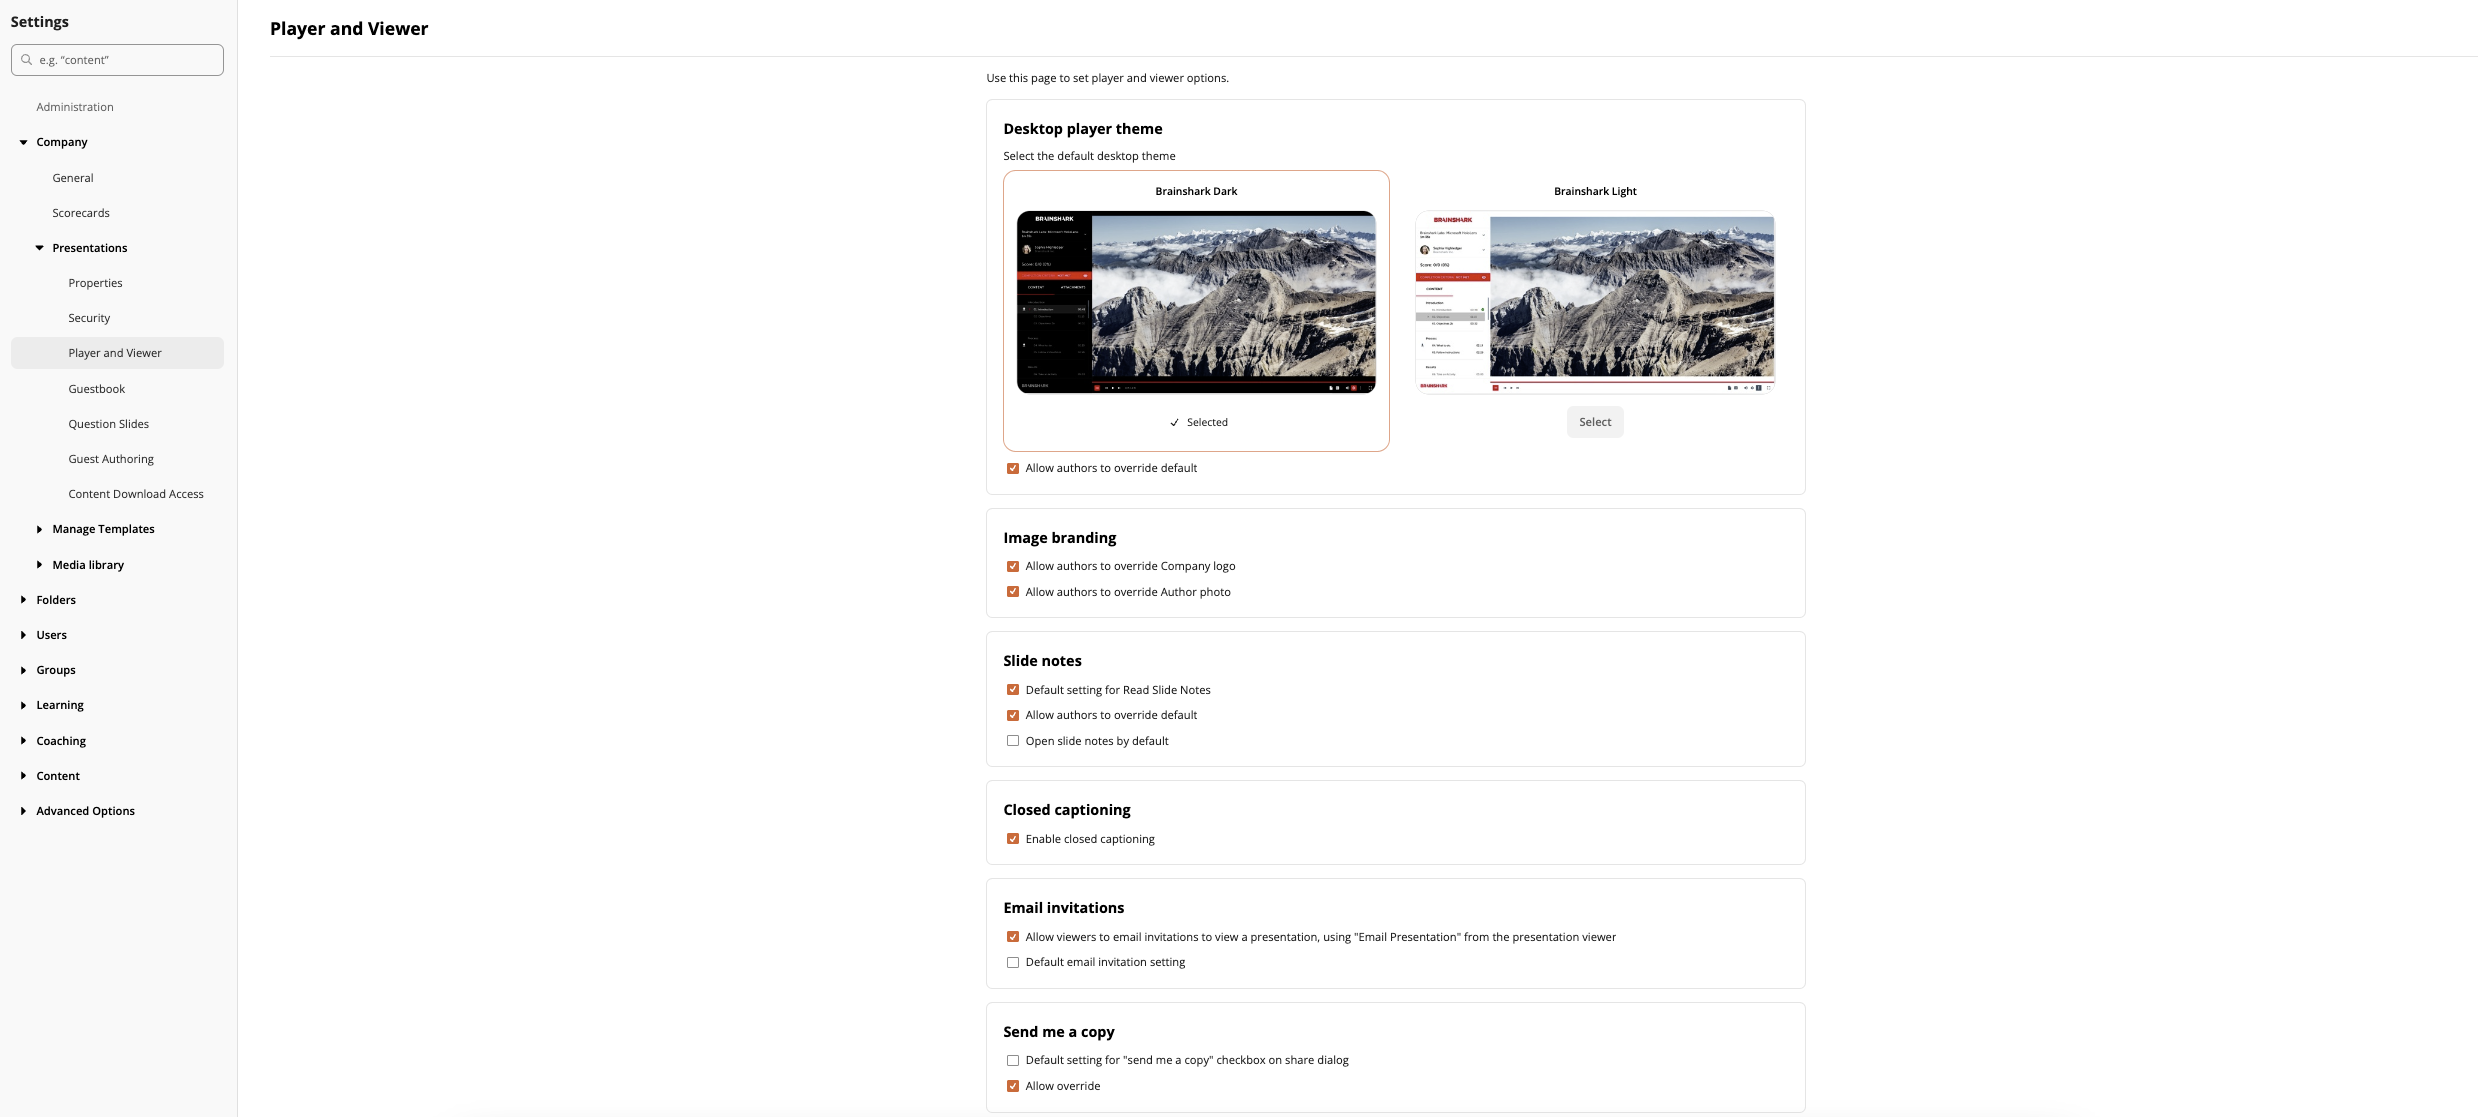Collapse the Company section

pos(23,141)
